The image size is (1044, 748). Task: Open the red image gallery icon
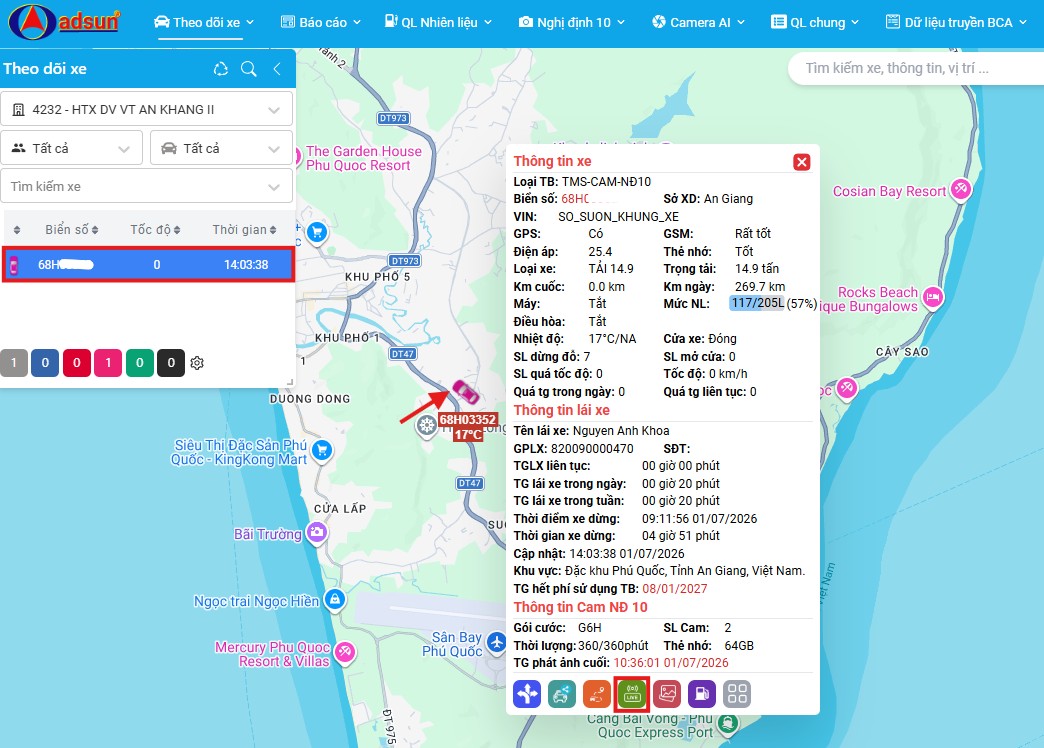point(667,694)
